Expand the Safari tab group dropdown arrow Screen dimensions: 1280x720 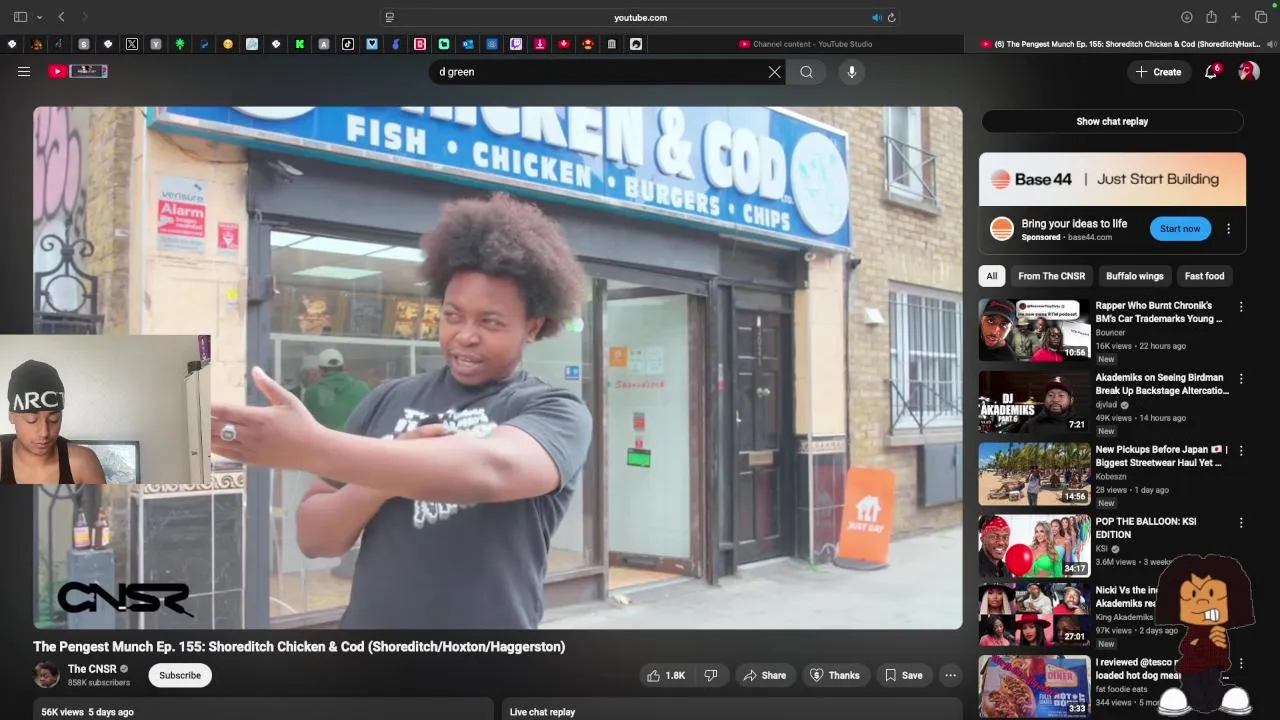[39, 17]
